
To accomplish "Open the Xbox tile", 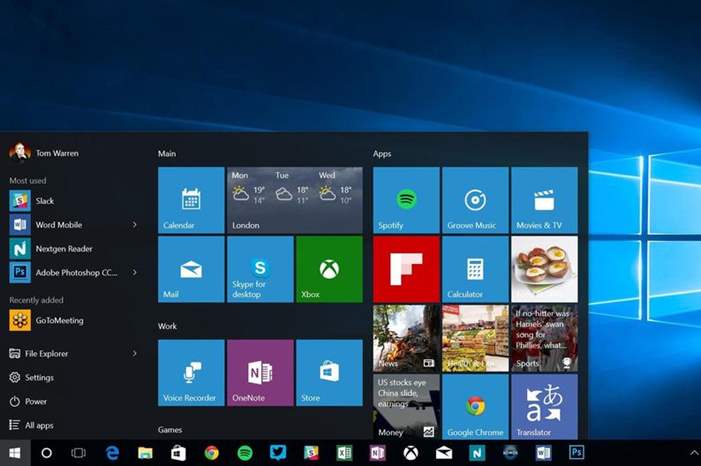I will 329,269.
